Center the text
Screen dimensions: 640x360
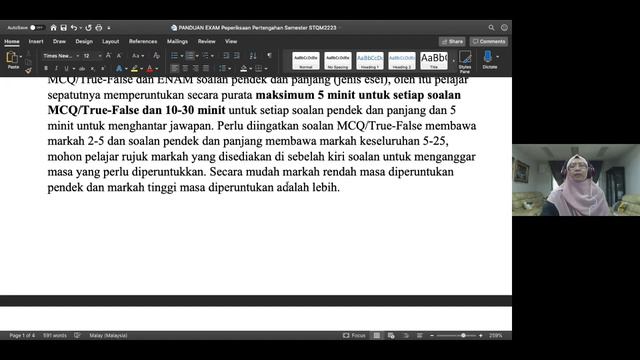click(185, 69)
